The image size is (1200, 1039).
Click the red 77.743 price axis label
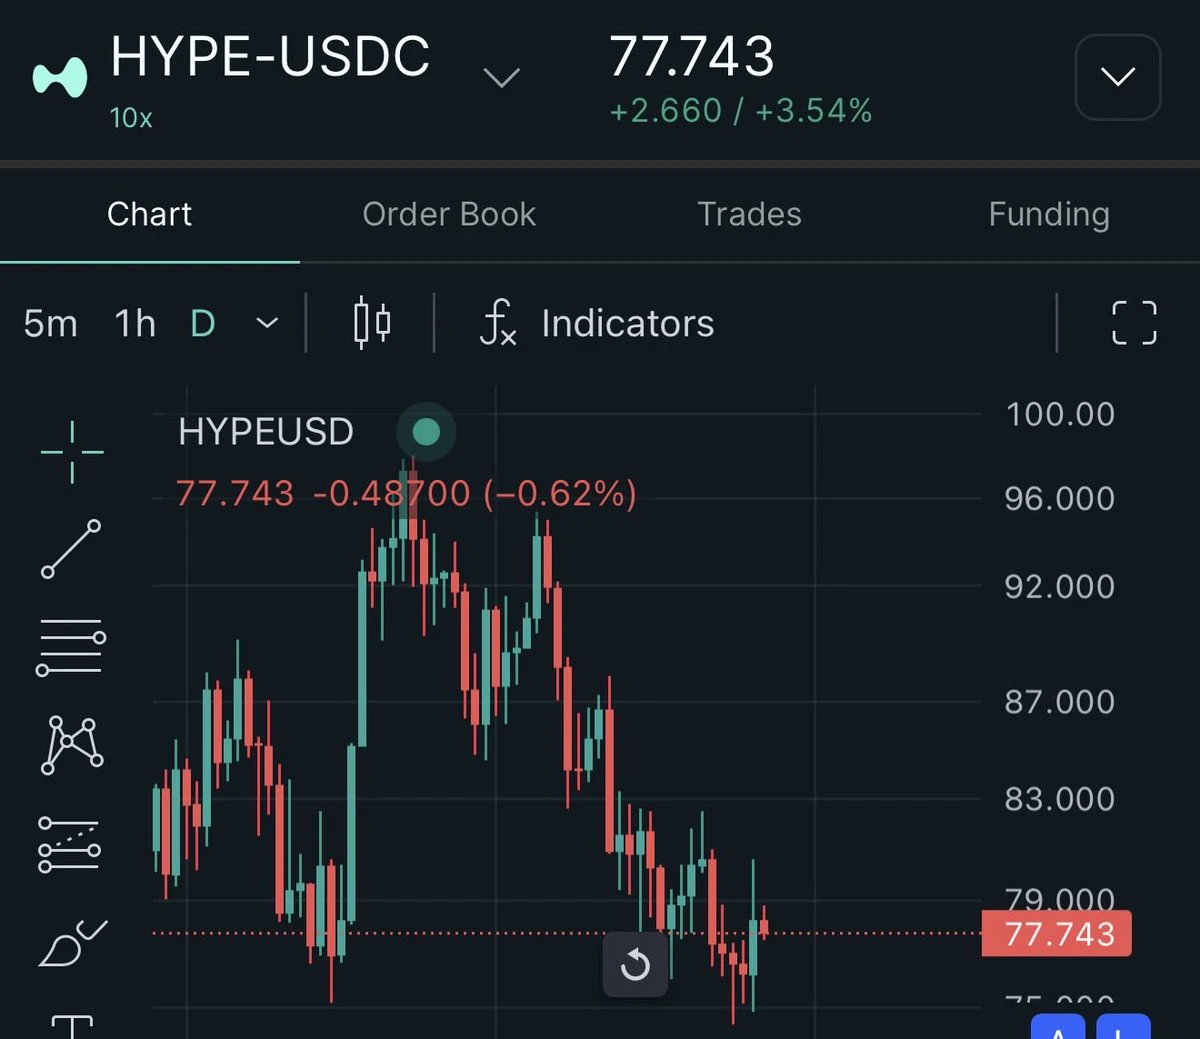pyautogui.click(x=1057, y=934)
